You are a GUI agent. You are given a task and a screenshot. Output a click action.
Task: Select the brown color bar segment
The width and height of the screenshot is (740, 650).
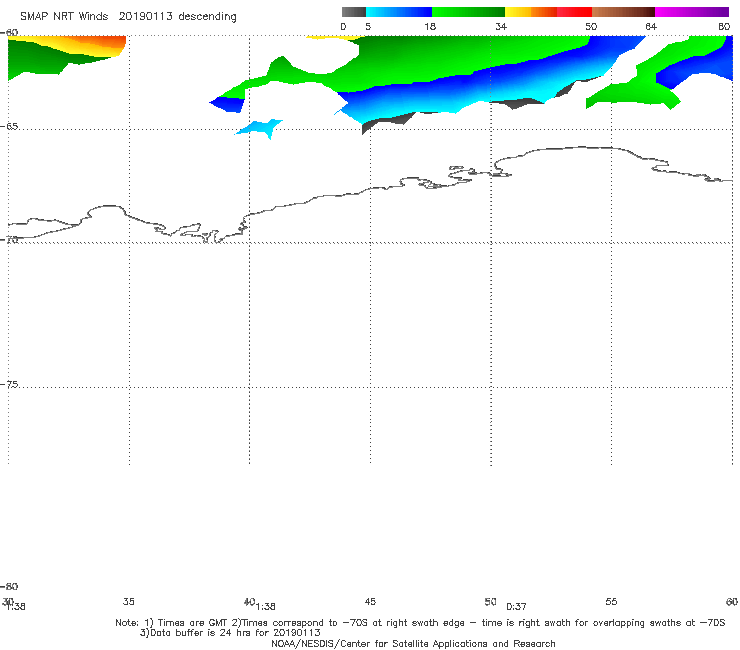623,12
